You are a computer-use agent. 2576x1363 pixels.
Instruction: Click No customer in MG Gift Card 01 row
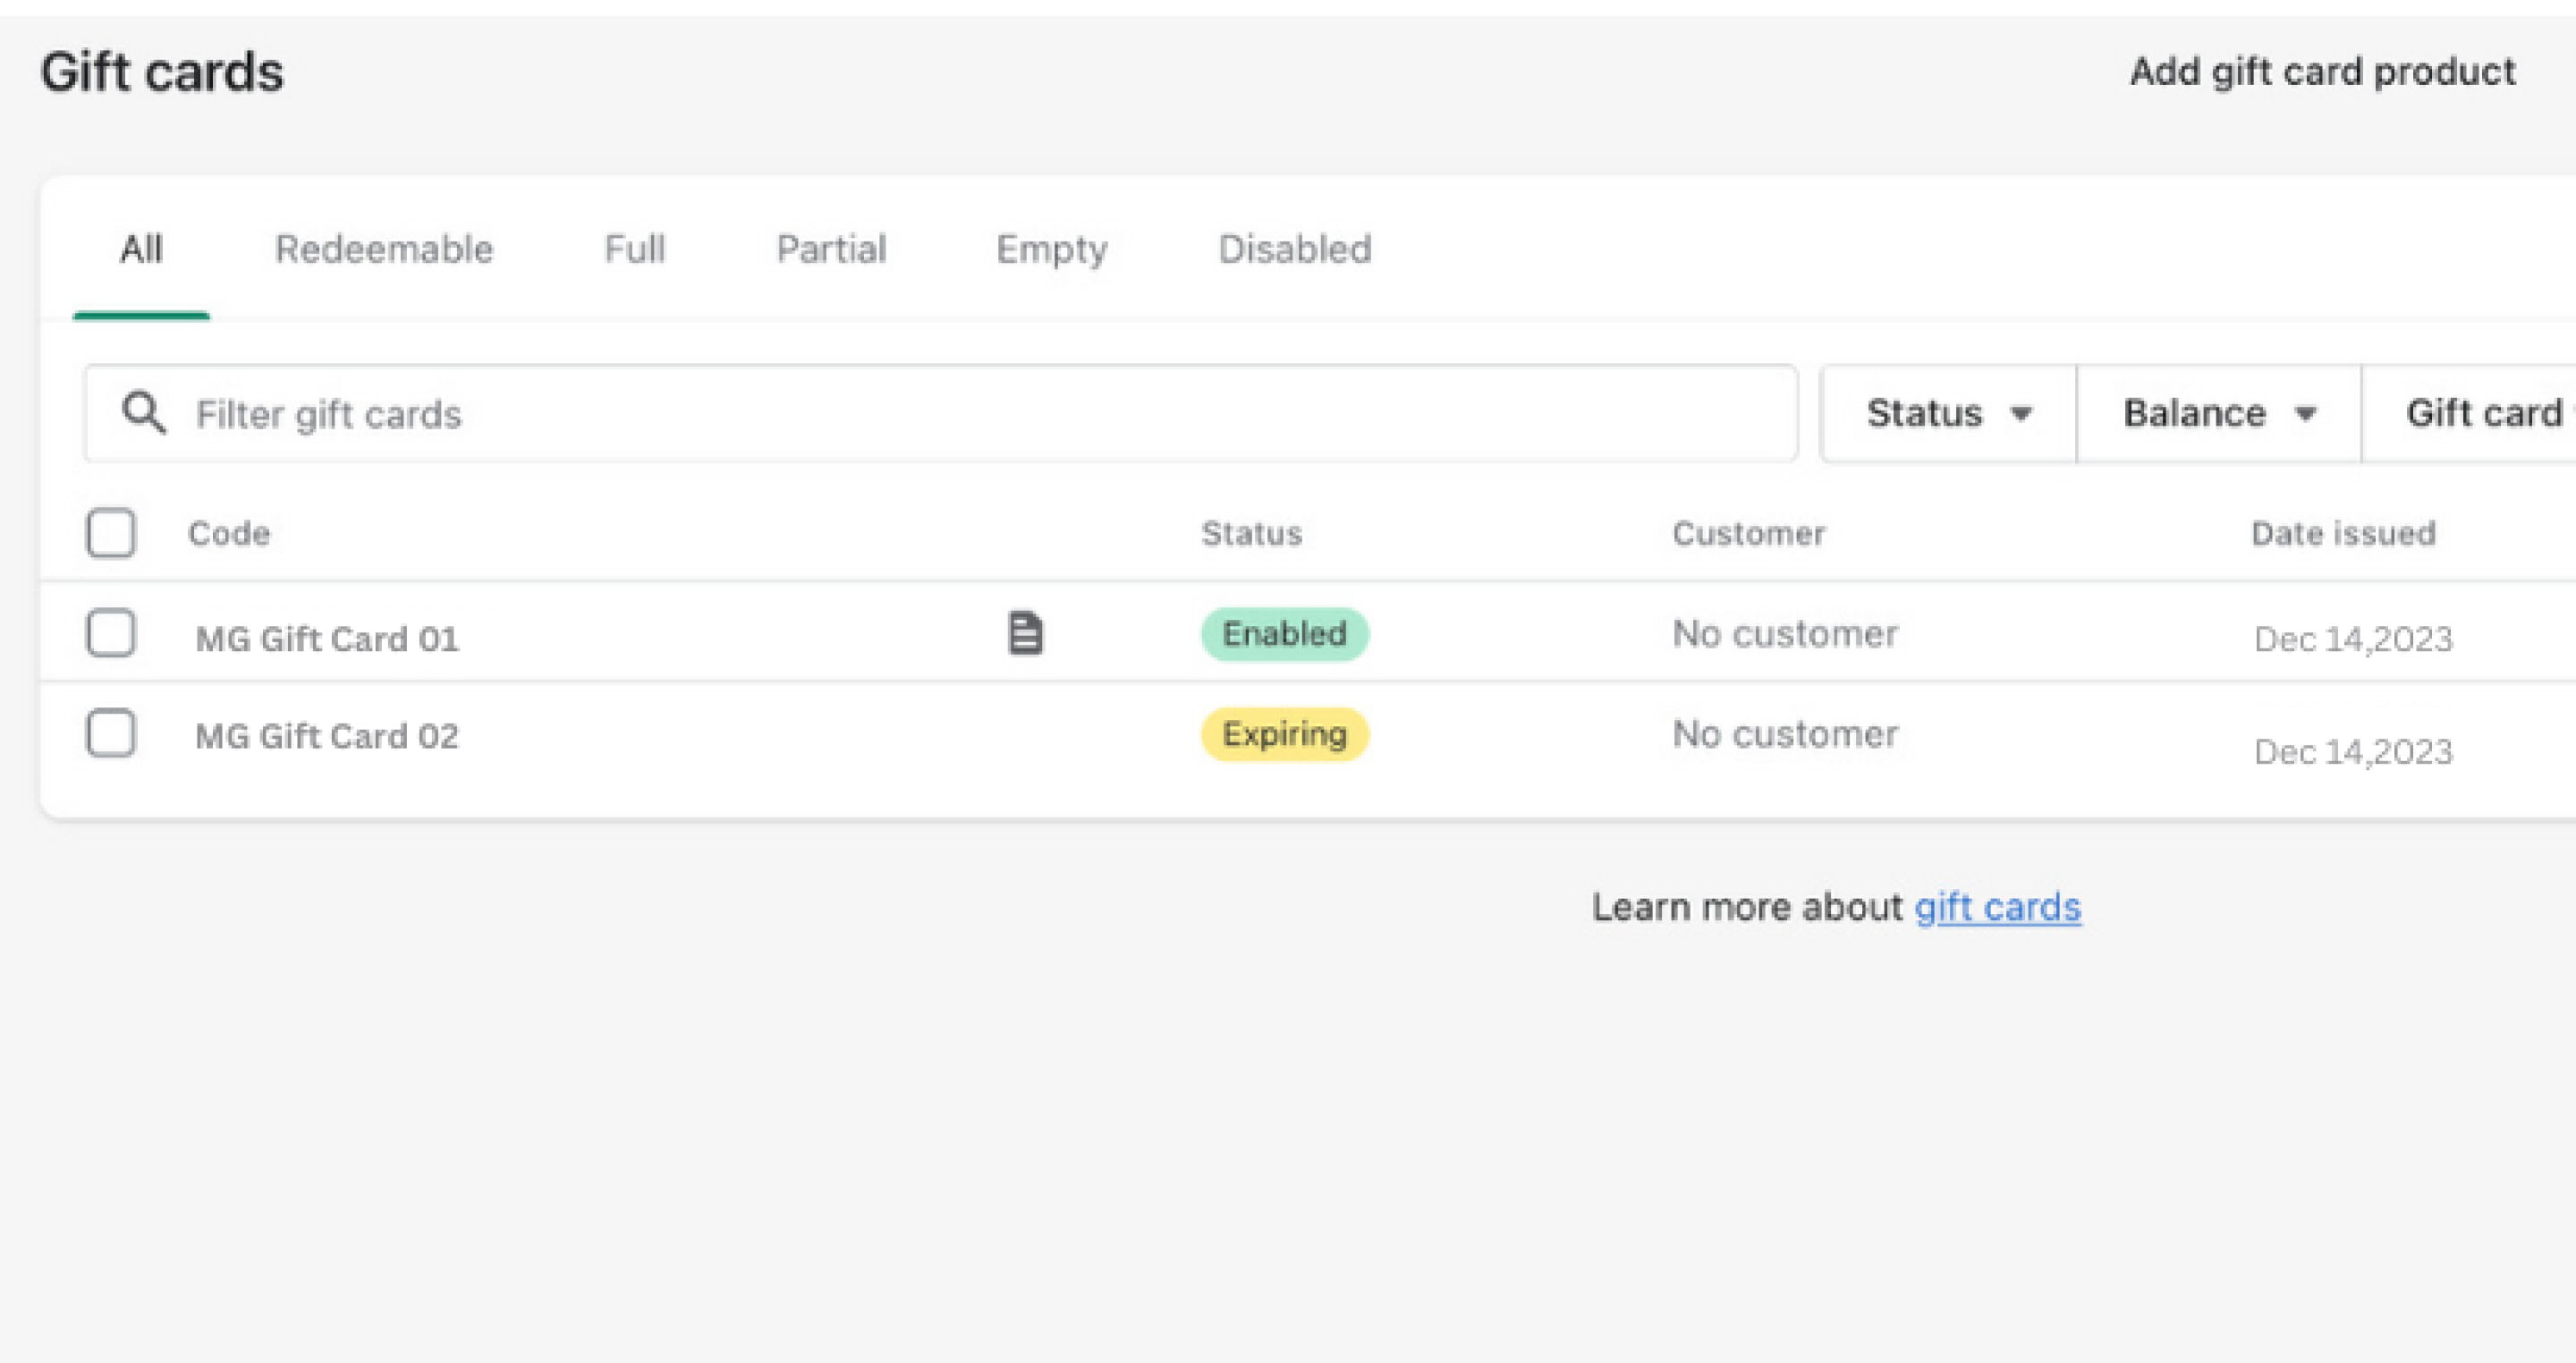[x=1785, y=634]
